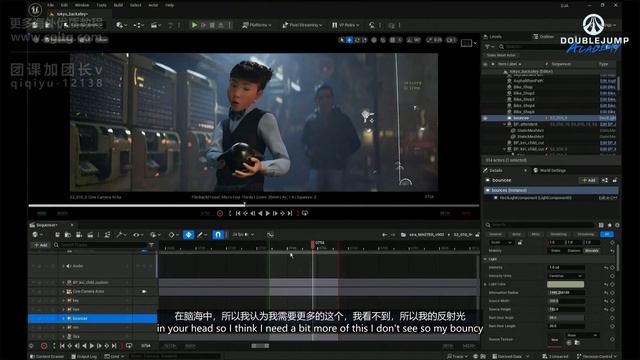Select the Cine Camera Actor track
The height and width of the screenshot is (360, 640).
coord(93,291)
